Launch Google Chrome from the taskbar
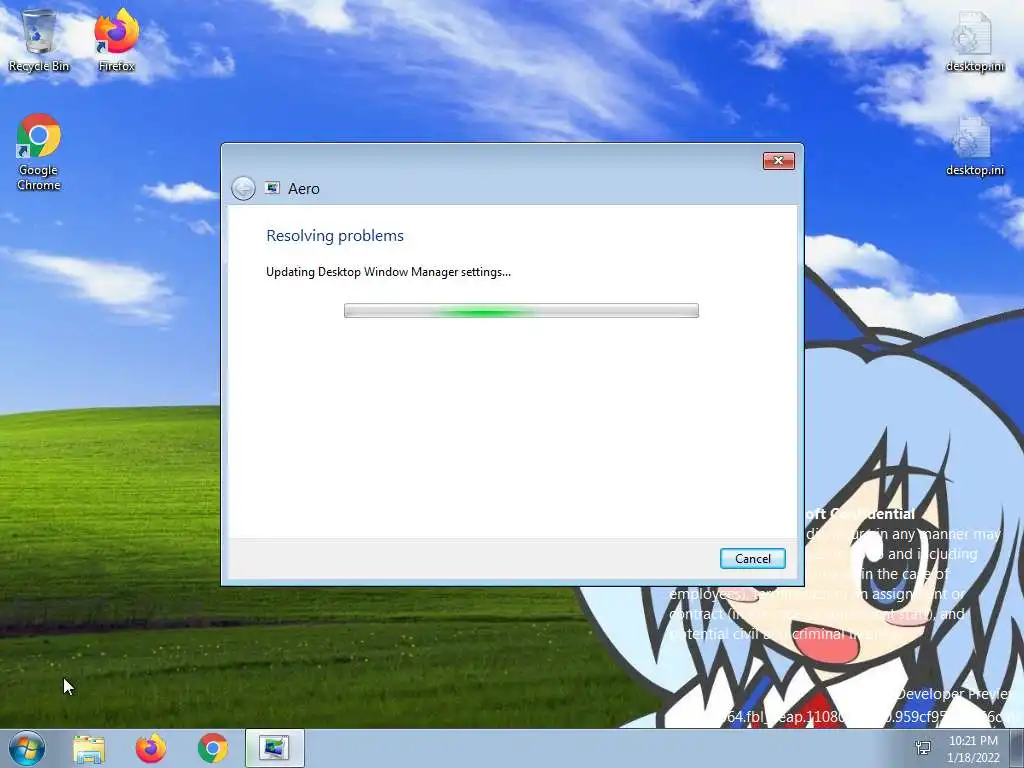 (213, 748)
